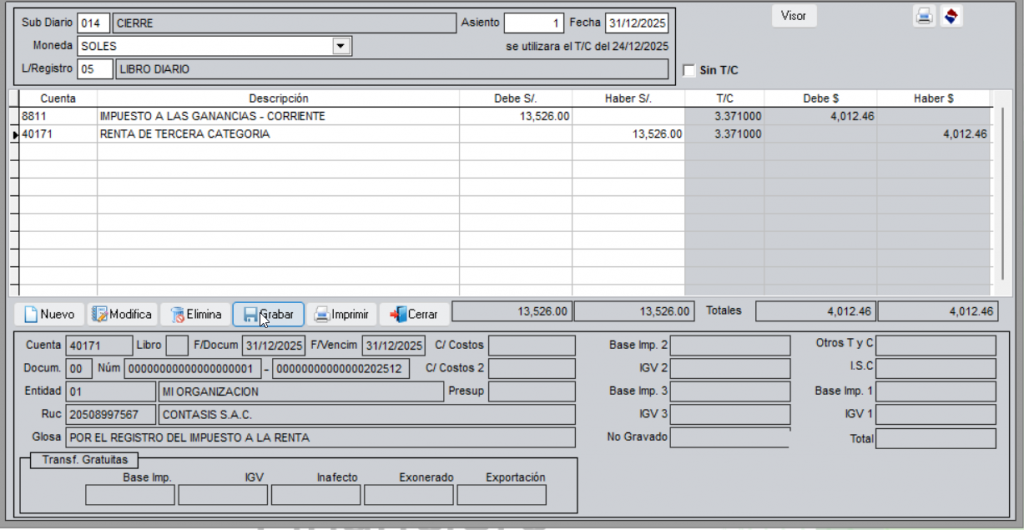Select RENTA DE TERCERA CATEGORIA cell
The image size is (1024, 530).
pyautogui.click(x=278, y=134)
